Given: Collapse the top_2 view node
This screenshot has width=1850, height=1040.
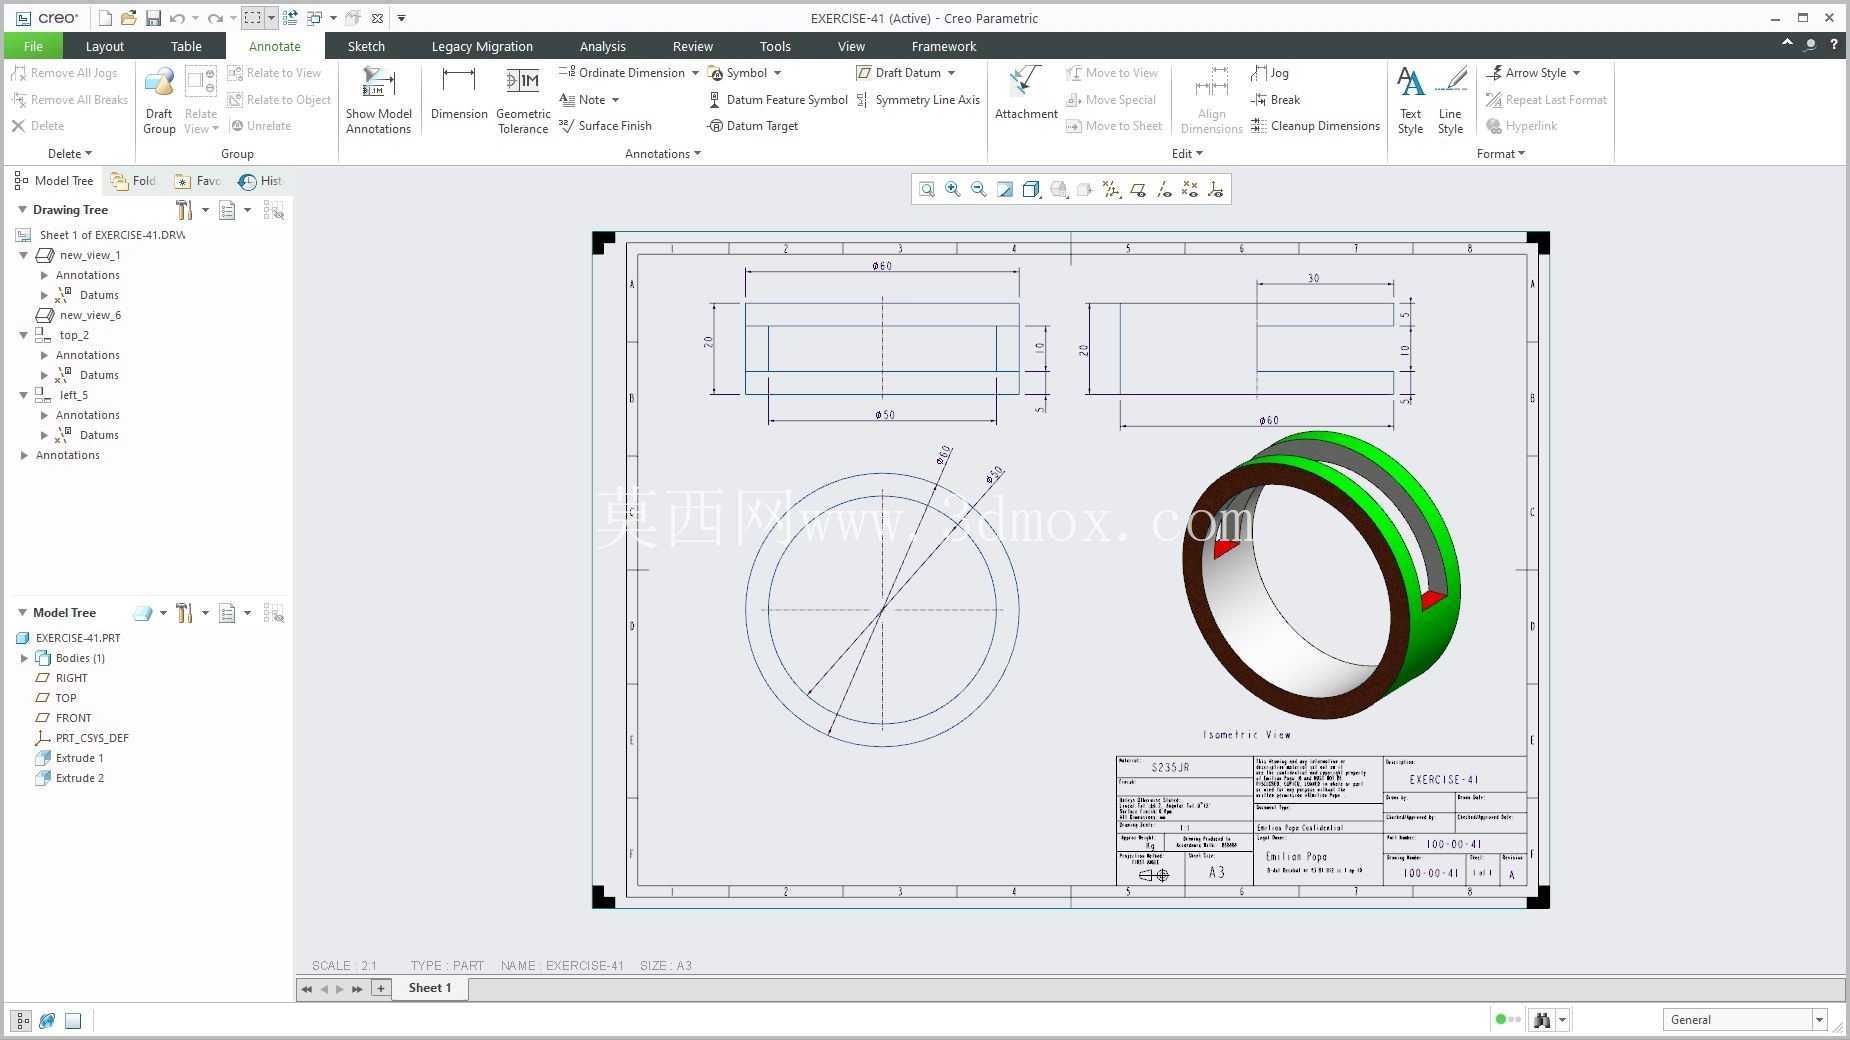Looking at the screenshot, I should tap(24, 335).
